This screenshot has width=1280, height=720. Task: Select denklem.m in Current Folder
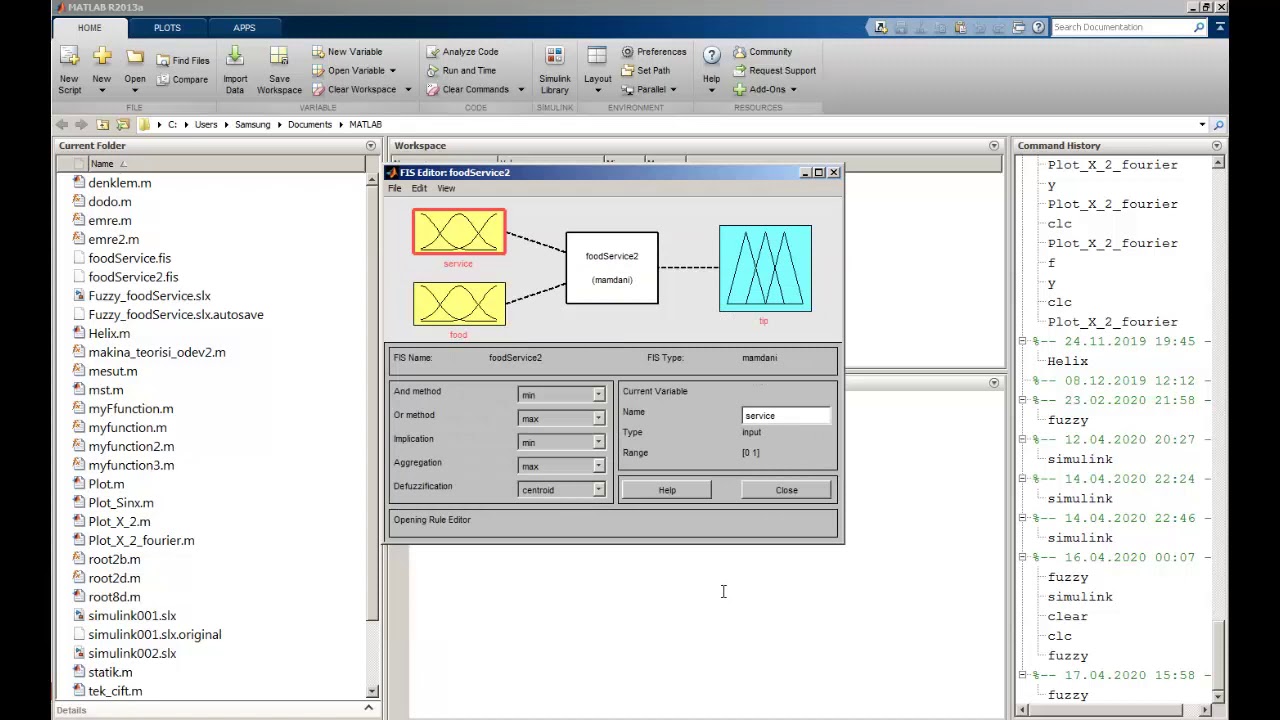click(x=119, y=183)
